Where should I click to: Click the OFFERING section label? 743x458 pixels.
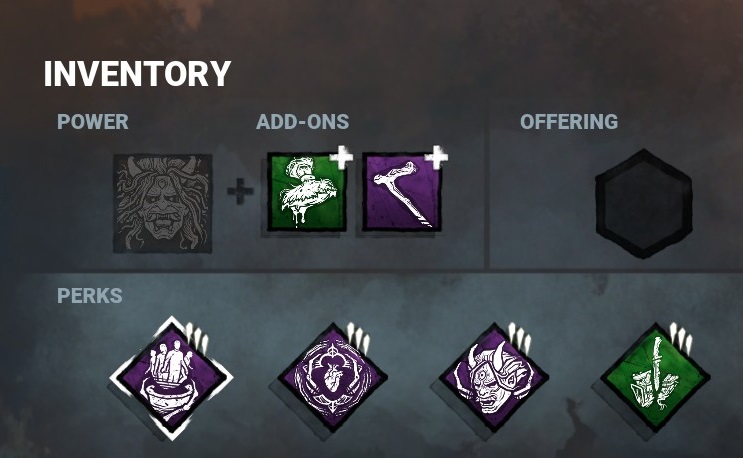[x=569, y=122]
